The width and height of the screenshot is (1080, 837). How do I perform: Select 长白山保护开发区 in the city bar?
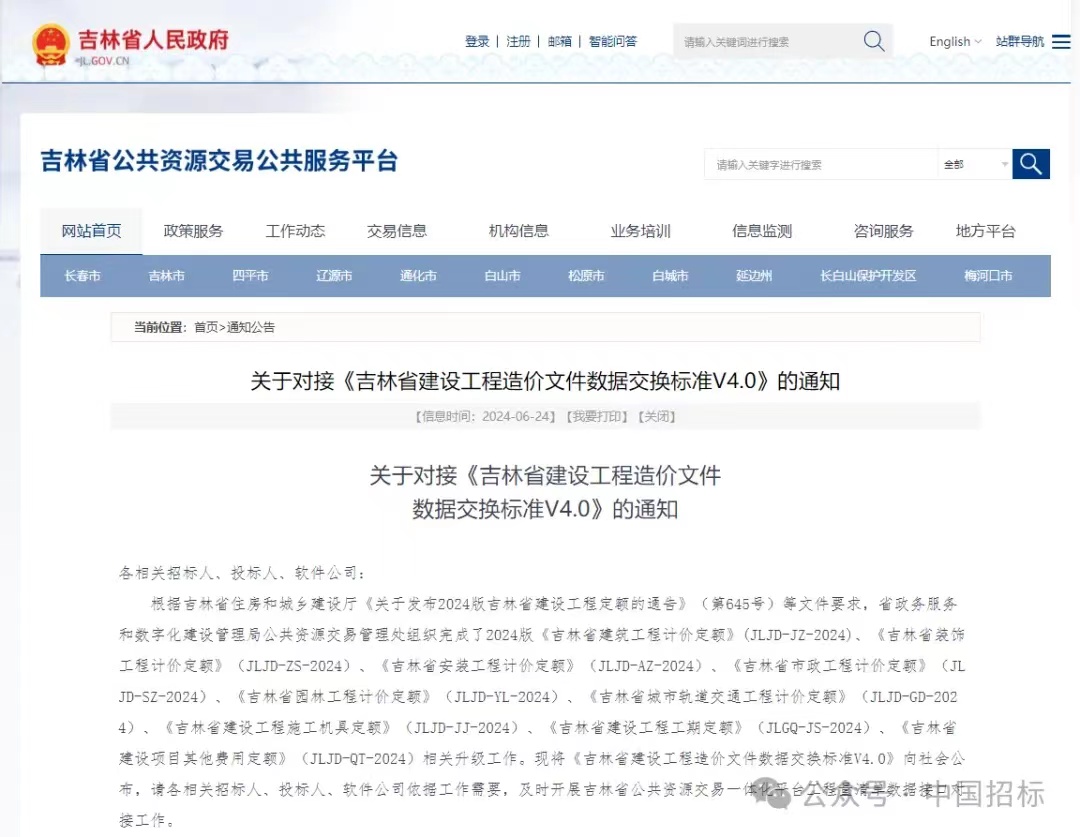tap(868, 276)
